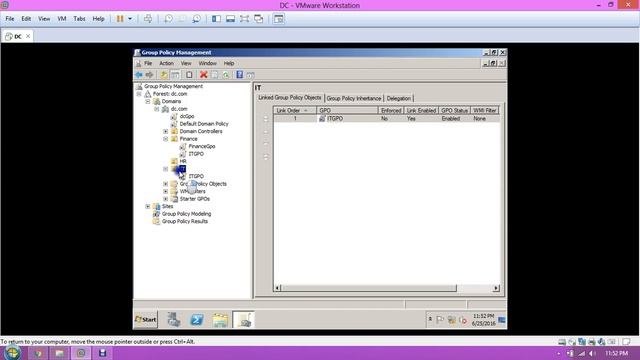The height and width of the screenshot is (360, 640).
Task: Toggle VMware library sidebar icon
Action: pyautogui.click(x=216, y=19)
